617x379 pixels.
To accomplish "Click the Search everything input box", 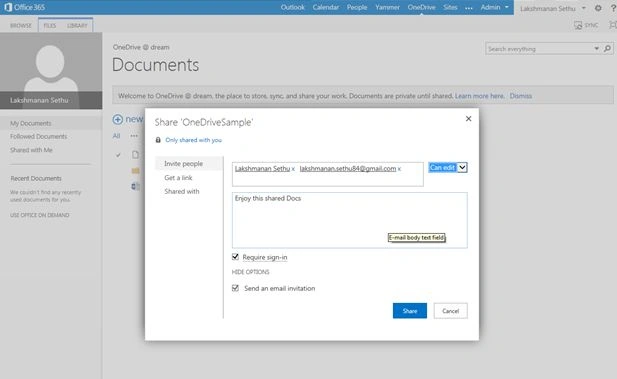I will pyautogui.click(x=539, y=49).
